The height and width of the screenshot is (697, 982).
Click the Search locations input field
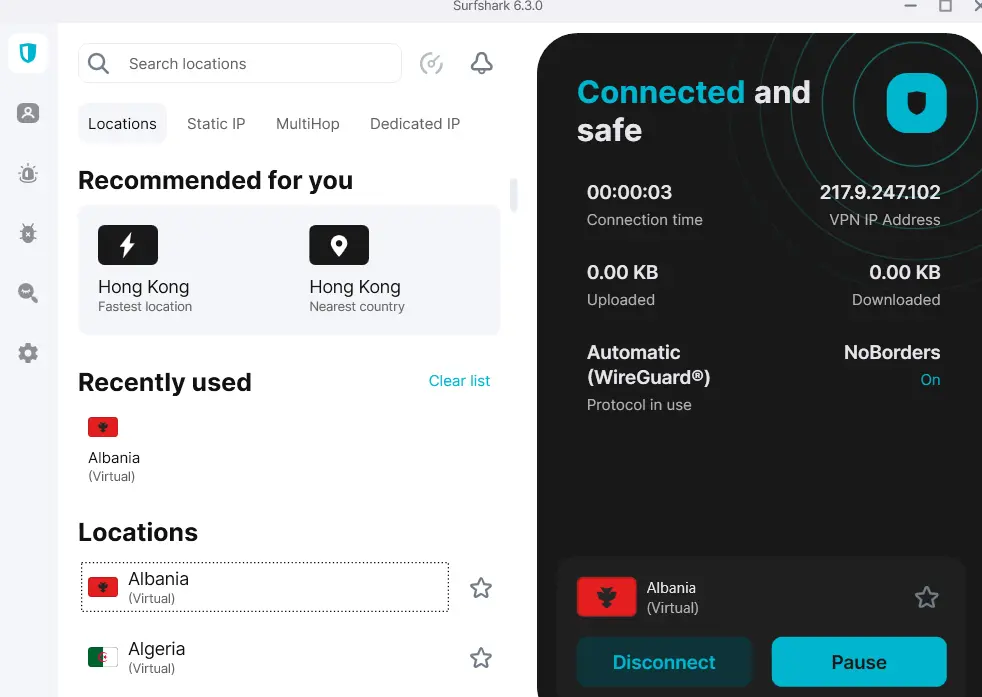click(240, 63)
